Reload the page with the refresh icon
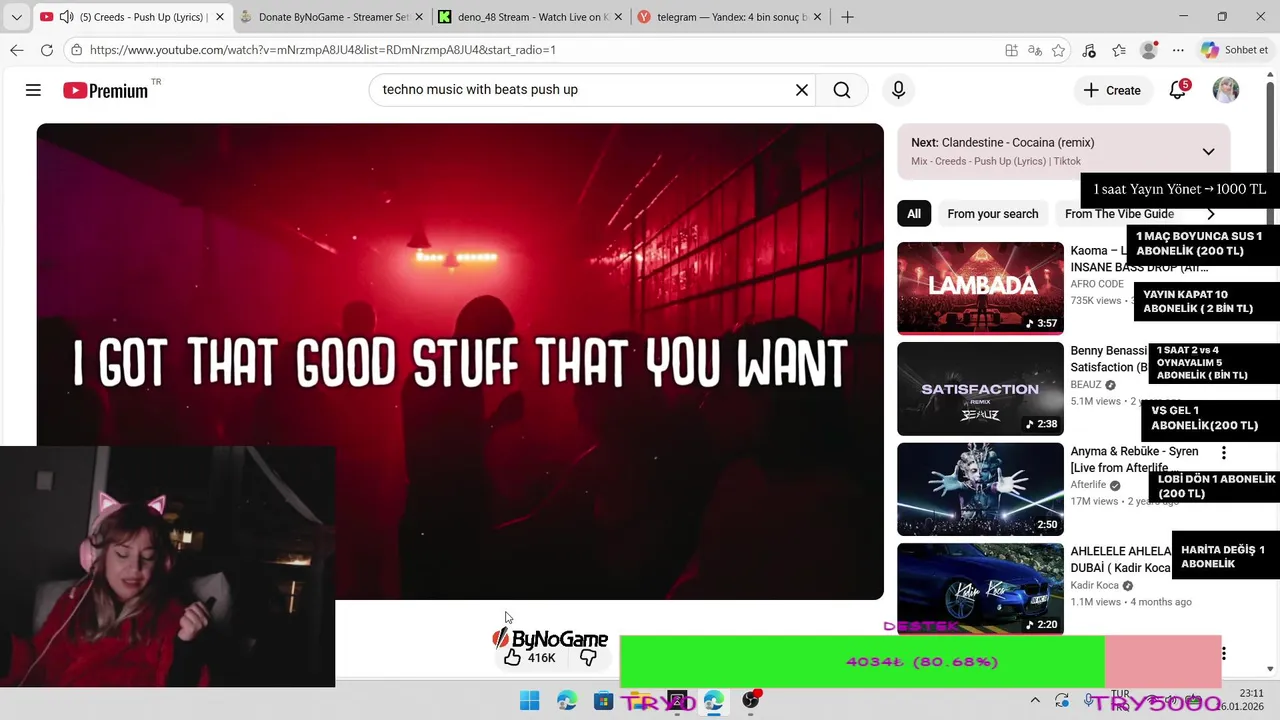The width and height of the screenshot is (1280, 720). [47, 50]
